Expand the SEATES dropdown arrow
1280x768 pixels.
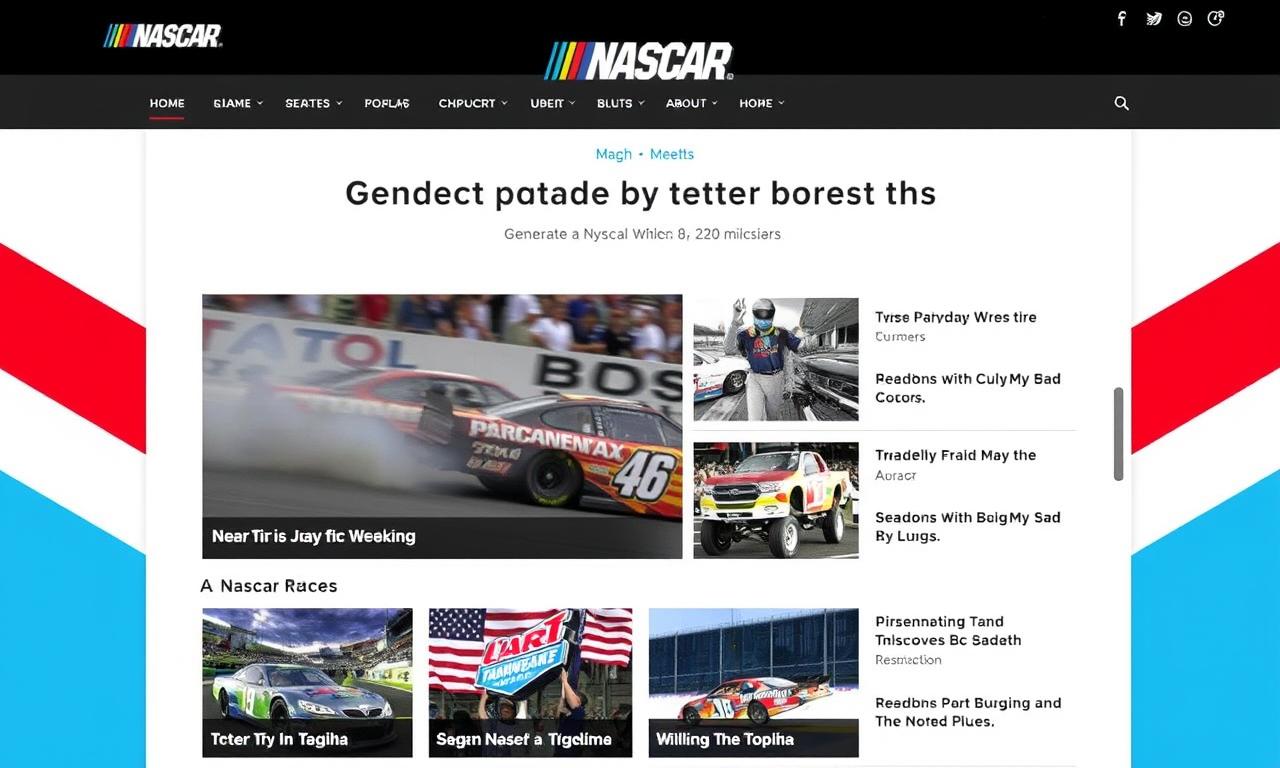coord(339,103)
